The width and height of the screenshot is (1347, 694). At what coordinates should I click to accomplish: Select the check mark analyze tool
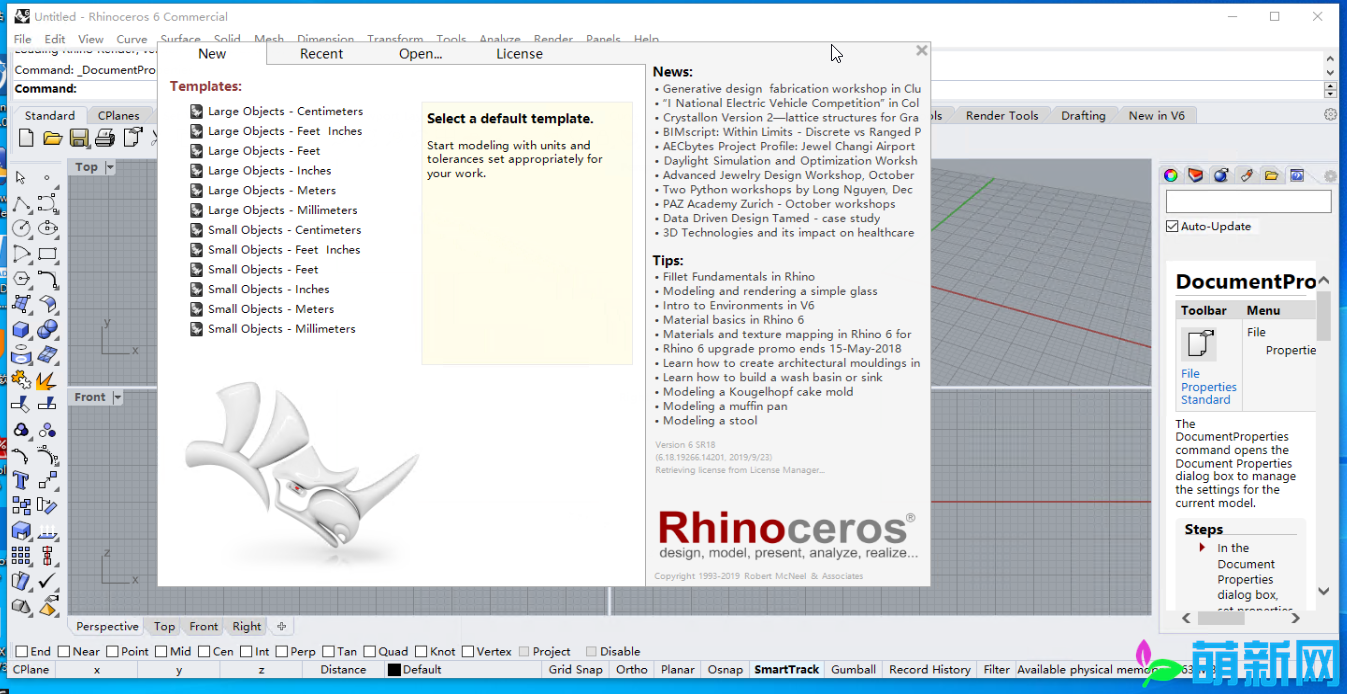(47, 581)
